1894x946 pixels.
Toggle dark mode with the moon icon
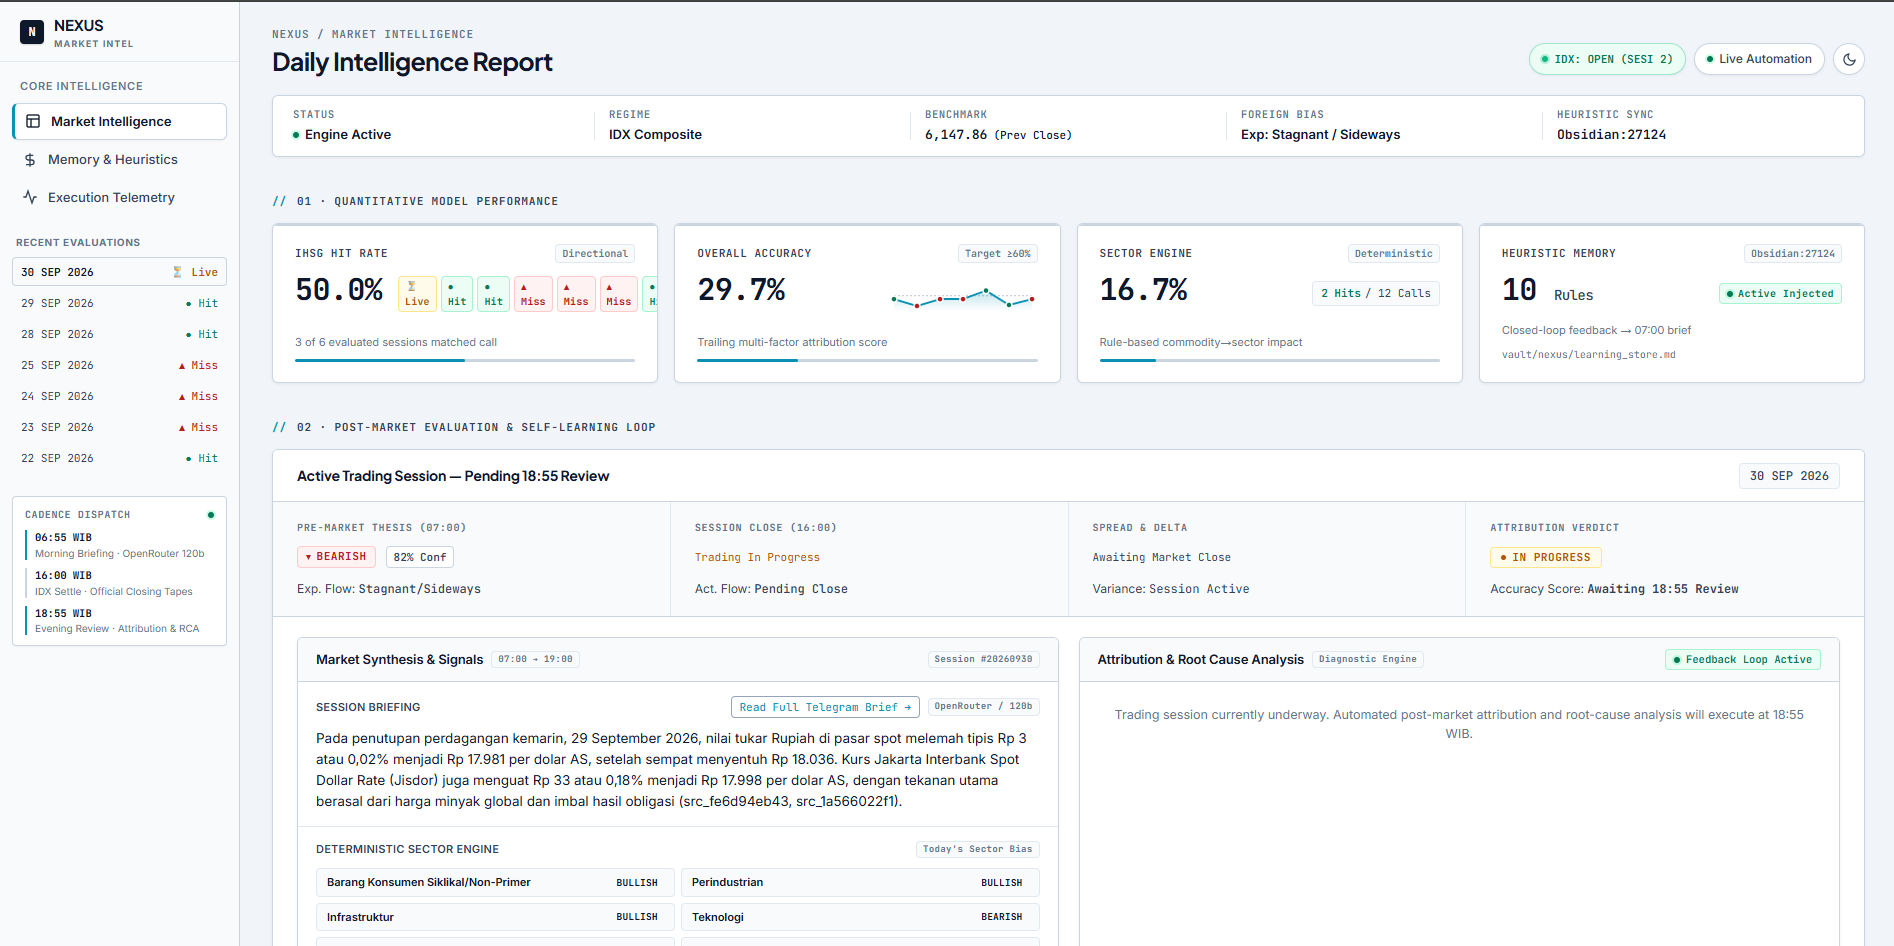tap(1849, 59)
